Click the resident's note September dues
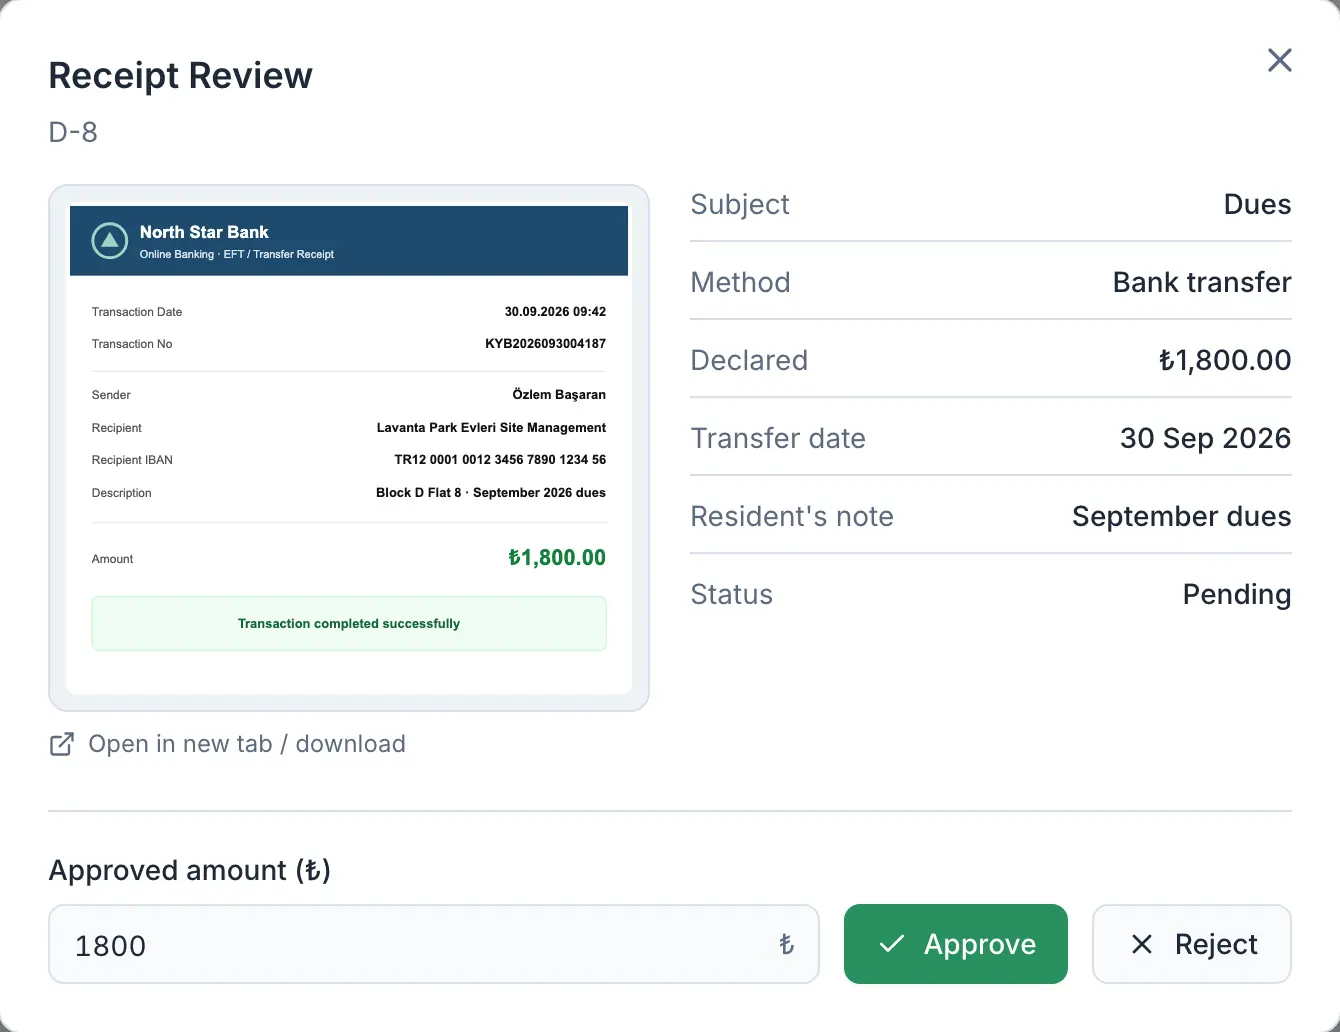This screenshot has width=1340, height=1032. tap(1182, 516)
